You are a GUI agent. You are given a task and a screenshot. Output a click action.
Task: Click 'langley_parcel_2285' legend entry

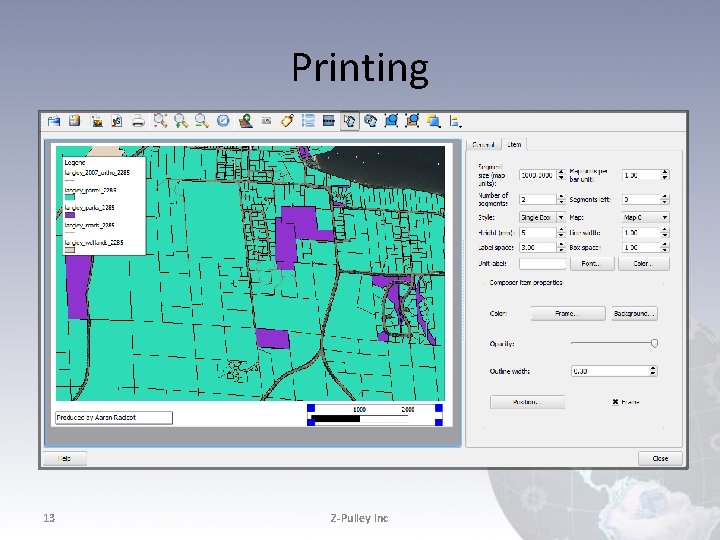tap(90, 190)
